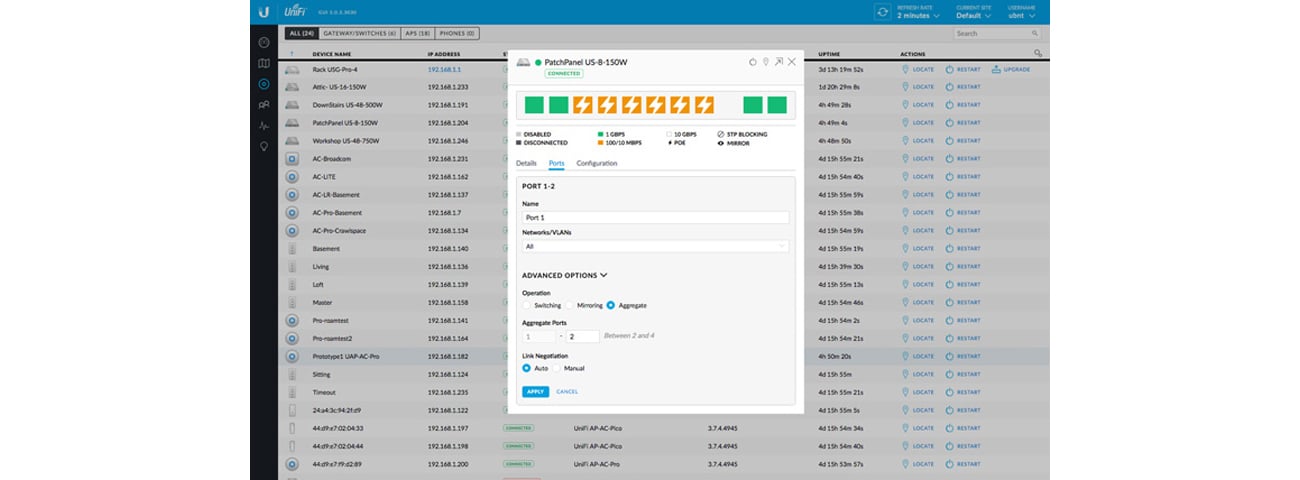Select the Prototype1 UAP-AC-Pro row
This screenshot has width=1300, height=480.
(x=666, y=356)
